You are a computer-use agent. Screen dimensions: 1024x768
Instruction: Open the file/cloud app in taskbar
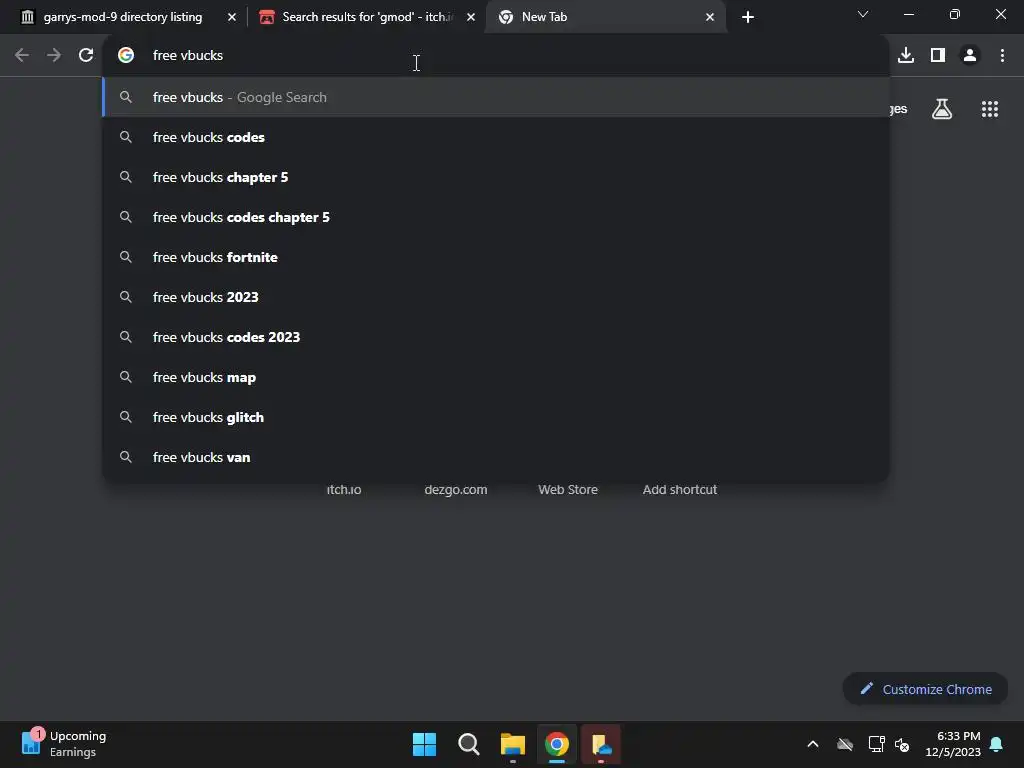(601, 744)
